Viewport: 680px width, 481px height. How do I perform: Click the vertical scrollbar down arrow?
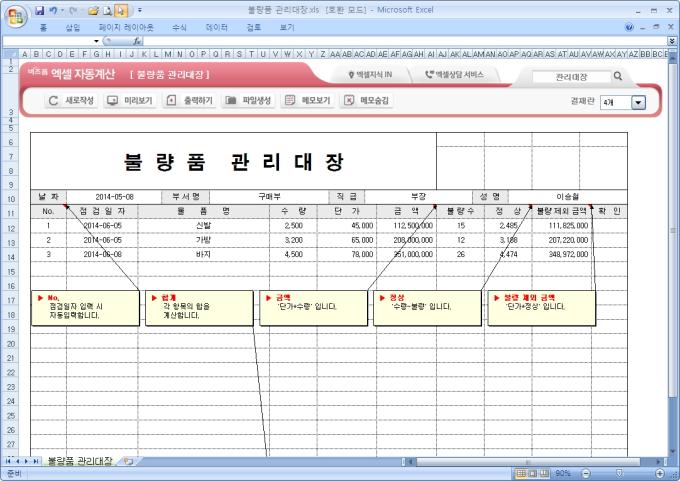point(673,452)
